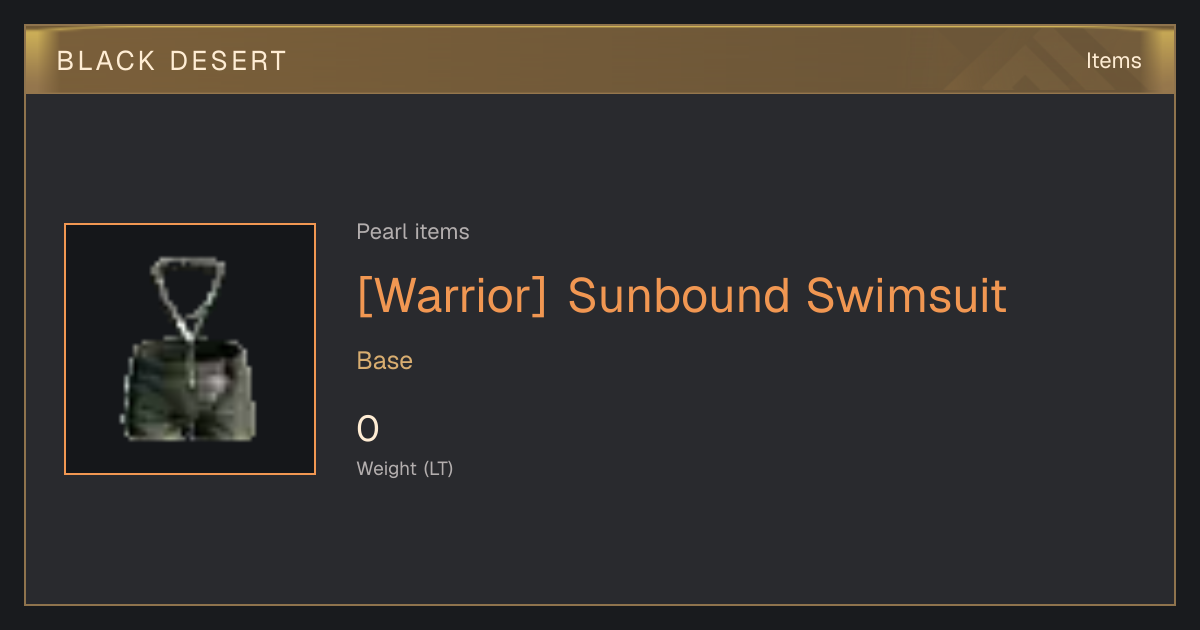Click the Weight (LT) caption
The image size is (1200, 630).
[405, 468]
